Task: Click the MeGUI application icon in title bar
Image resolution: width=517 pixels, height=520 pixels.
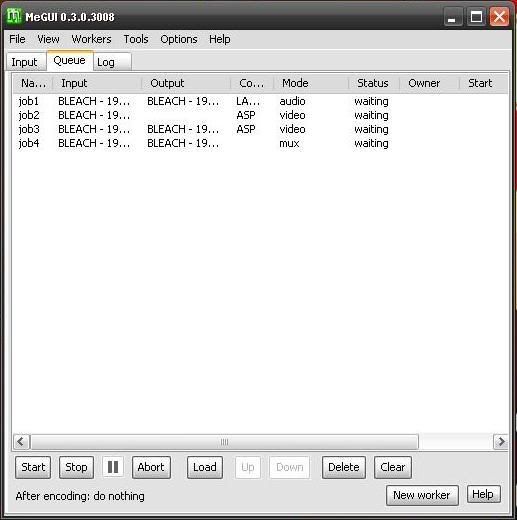Action: [x=14, y=16]
